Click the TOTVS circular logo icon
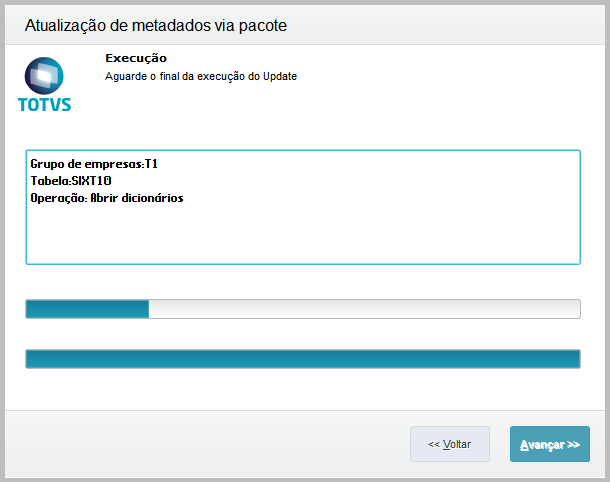 [44, 76]
